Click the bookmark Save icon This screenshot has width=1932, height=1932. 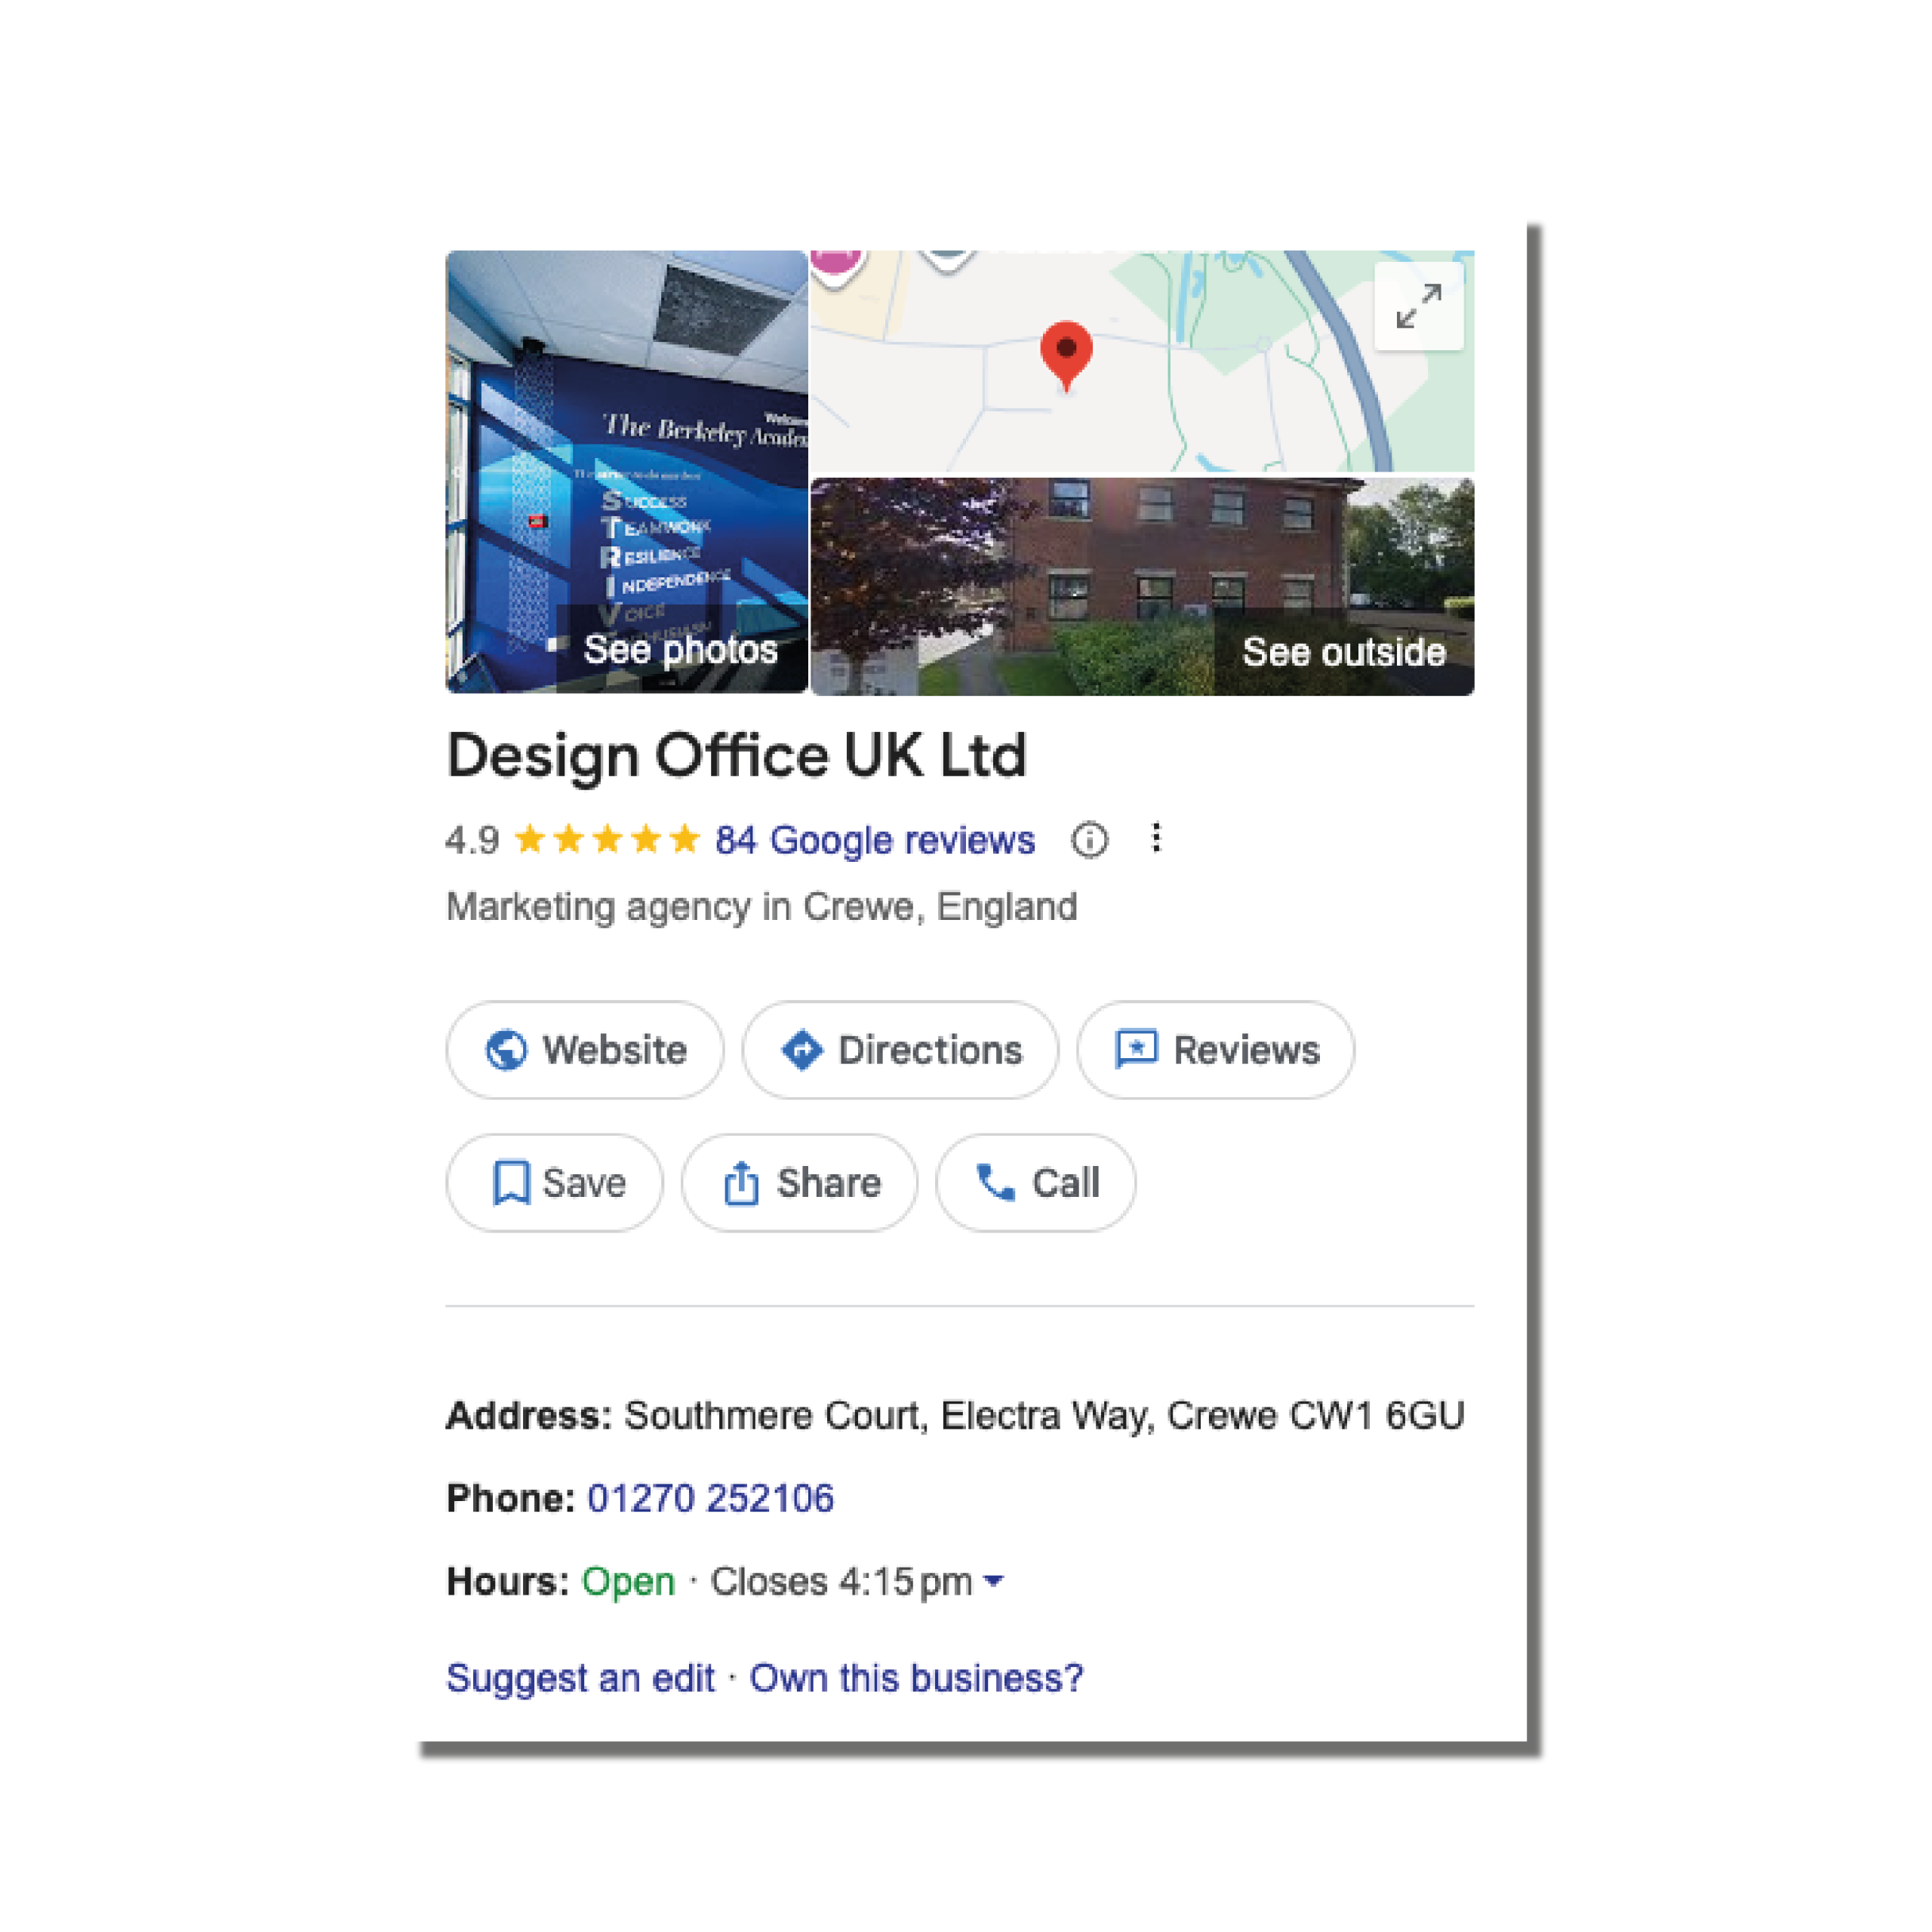pyautogui.click(x=511, y=1183)
